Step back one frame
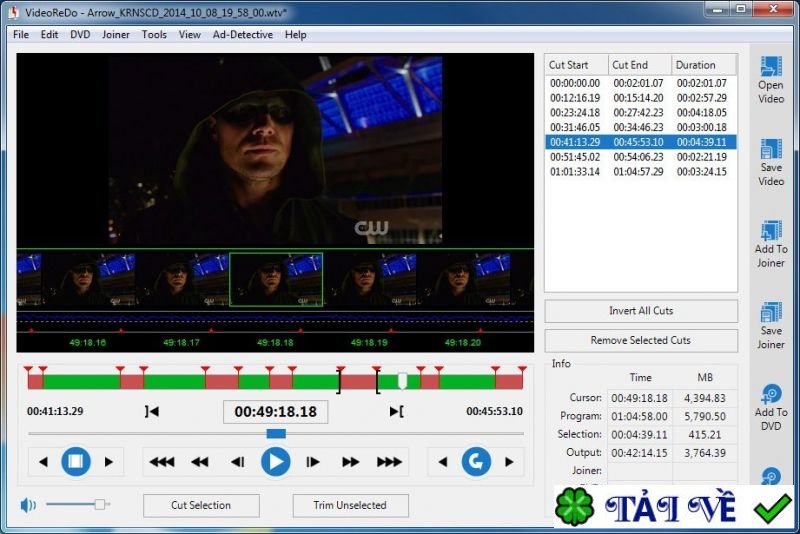This screenshot has width=800, height=534. pyautogui.click(x=238, y=462)
